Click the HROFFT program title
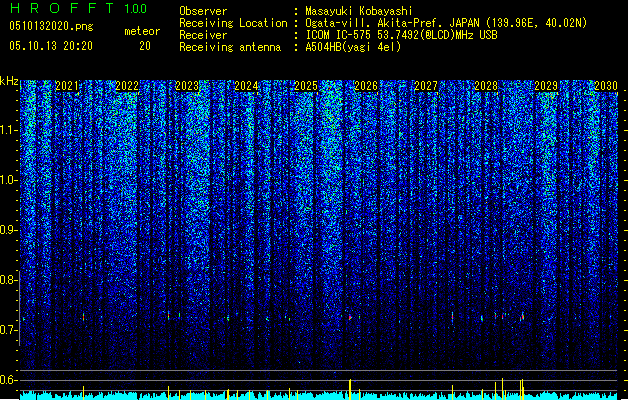 point(62,8)
